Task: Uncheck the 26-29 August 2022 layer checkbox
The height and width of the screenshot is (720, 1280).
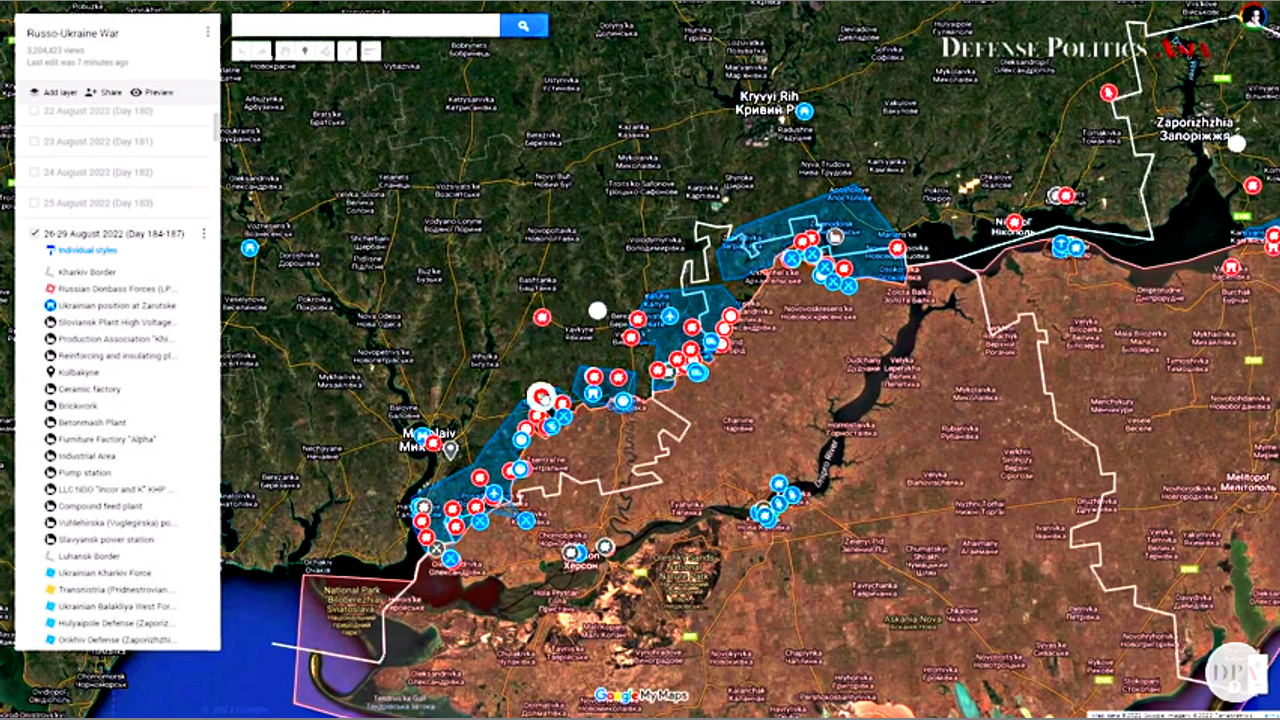Action: tap(35, 234)
